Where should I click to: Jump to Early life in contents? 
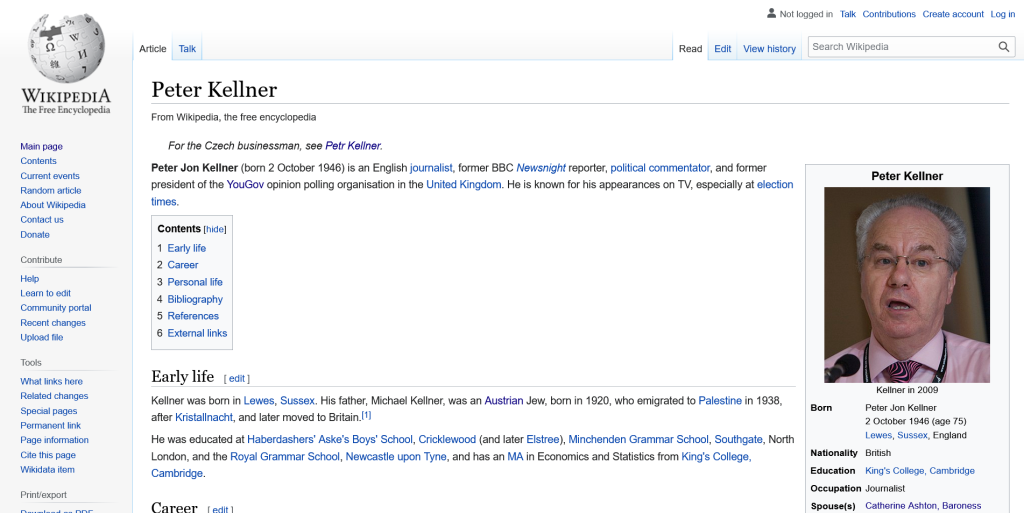click(x=187, y=248)
